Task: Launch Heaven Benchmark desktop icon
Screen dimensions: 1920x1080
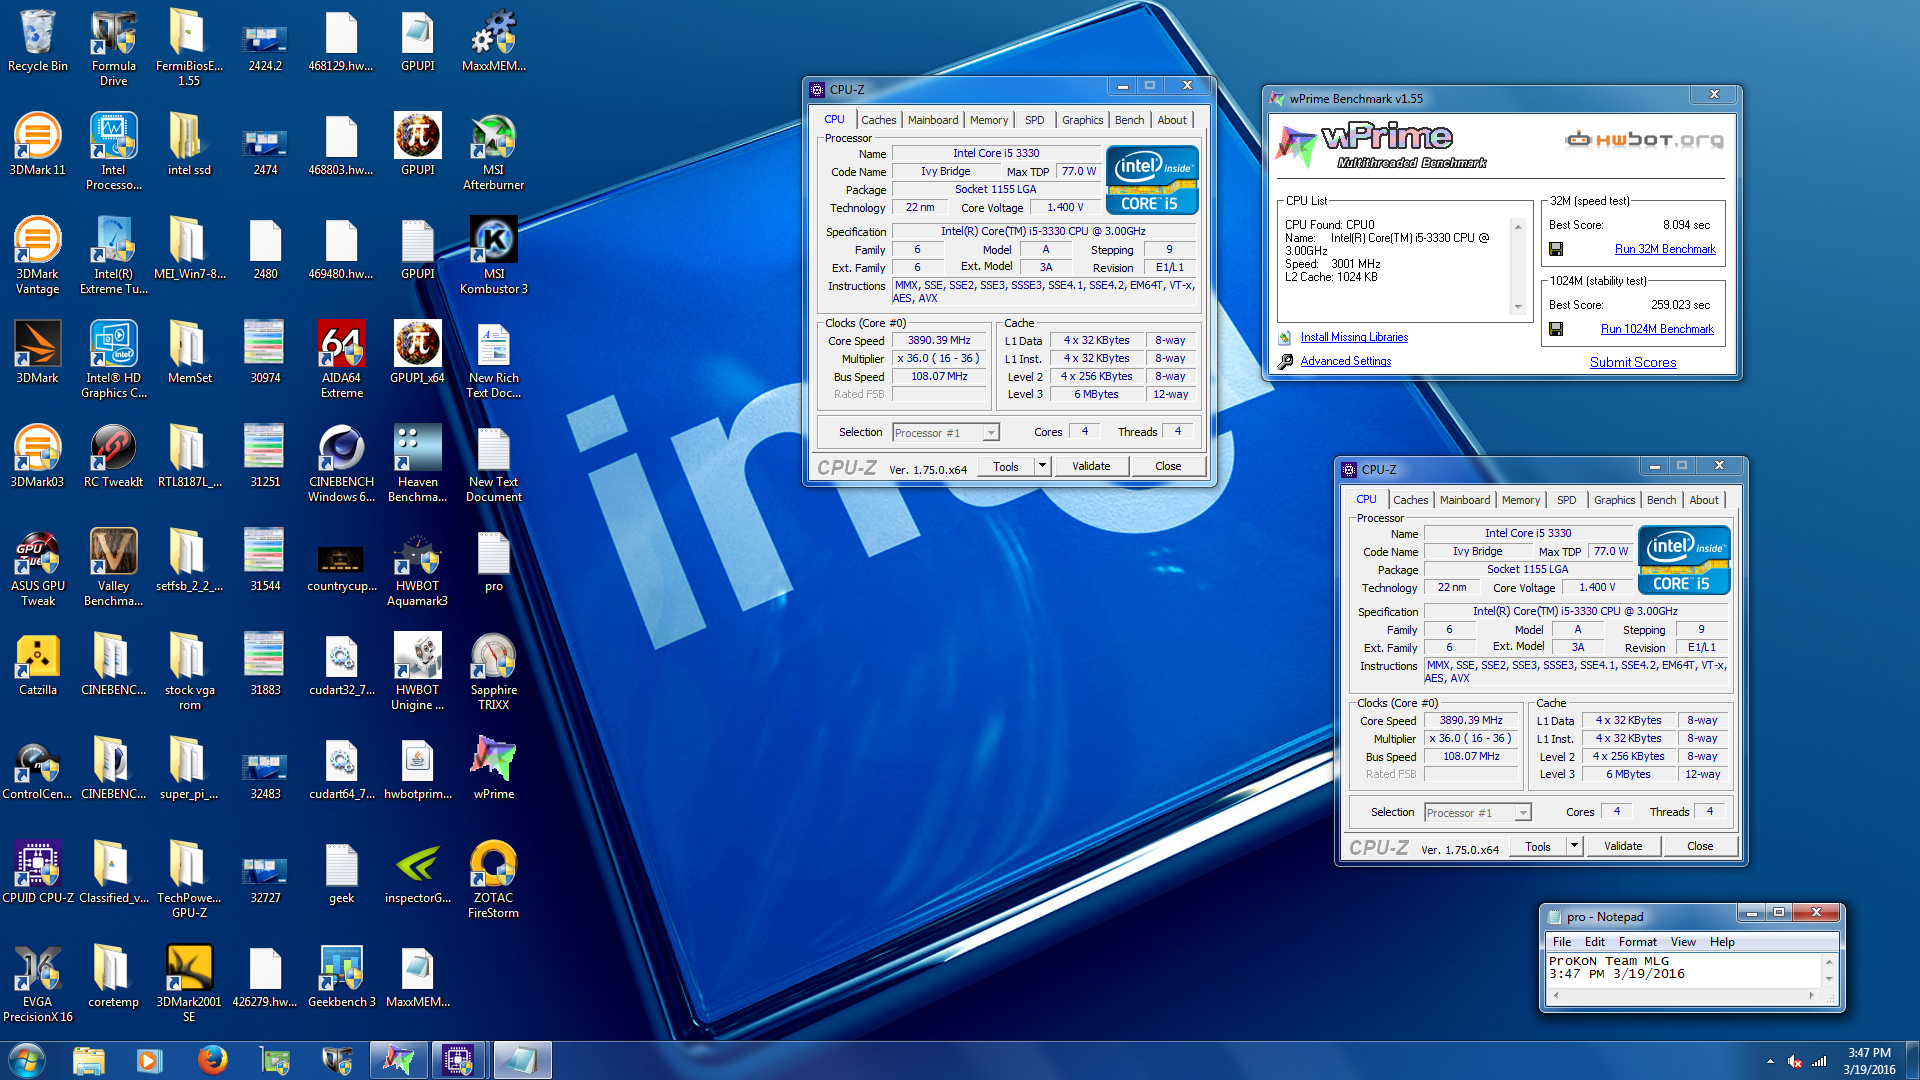Action: 417,464
